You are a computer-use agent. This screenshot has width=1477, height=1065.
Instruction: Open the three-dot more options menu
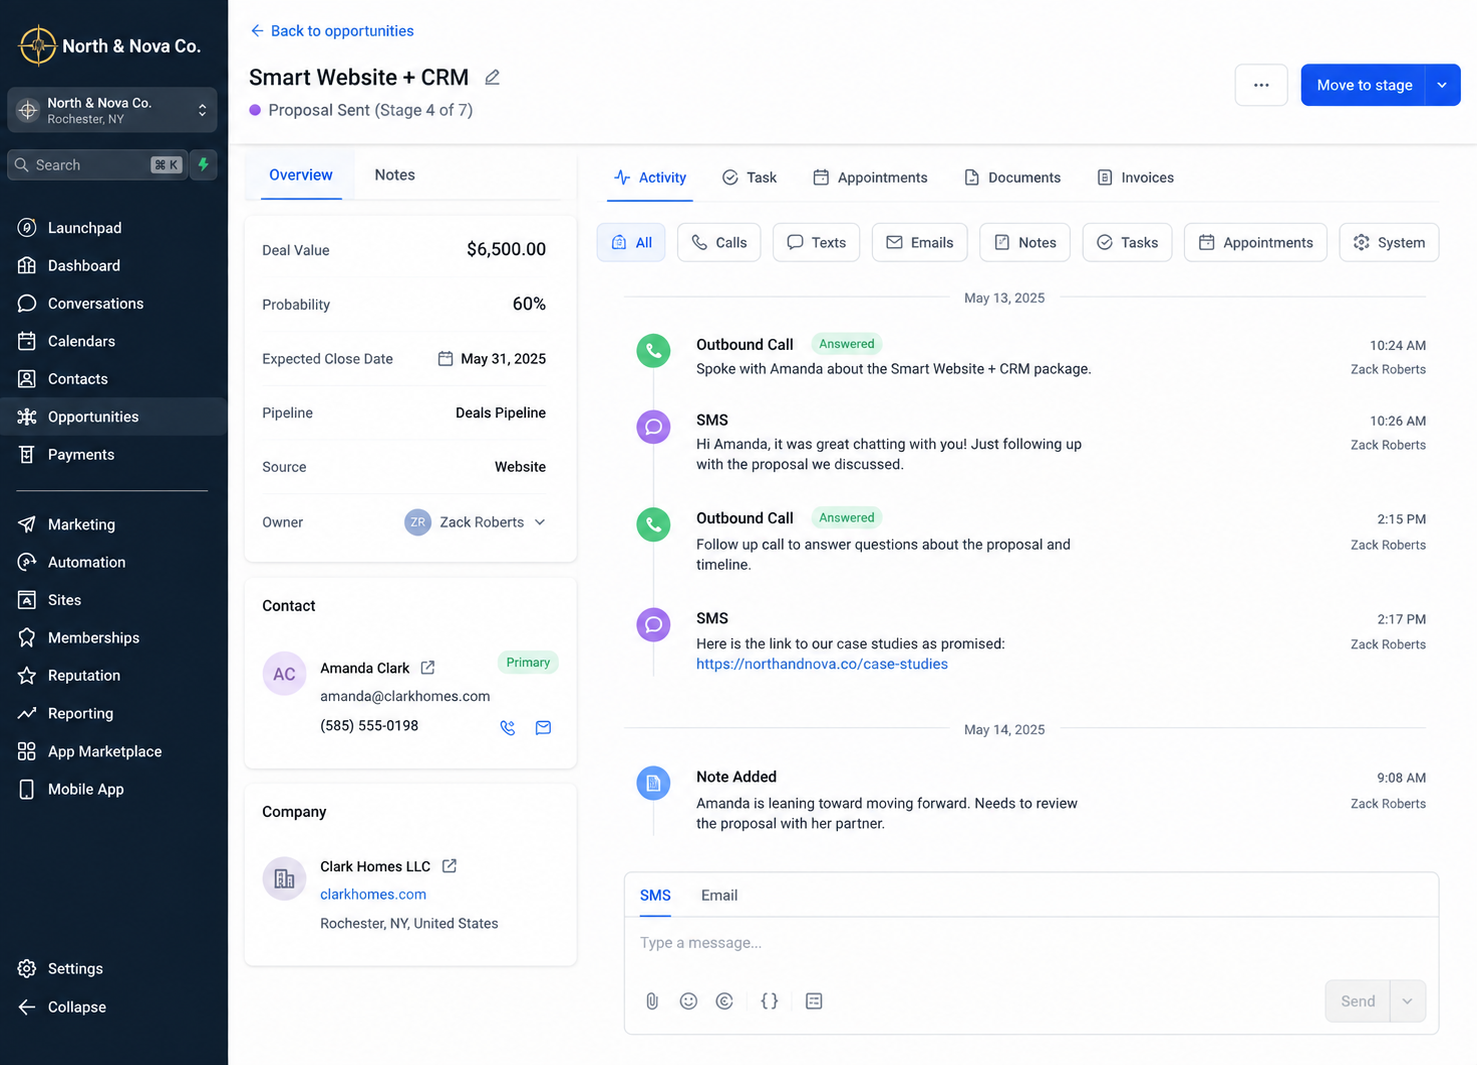coord(1261,85)
